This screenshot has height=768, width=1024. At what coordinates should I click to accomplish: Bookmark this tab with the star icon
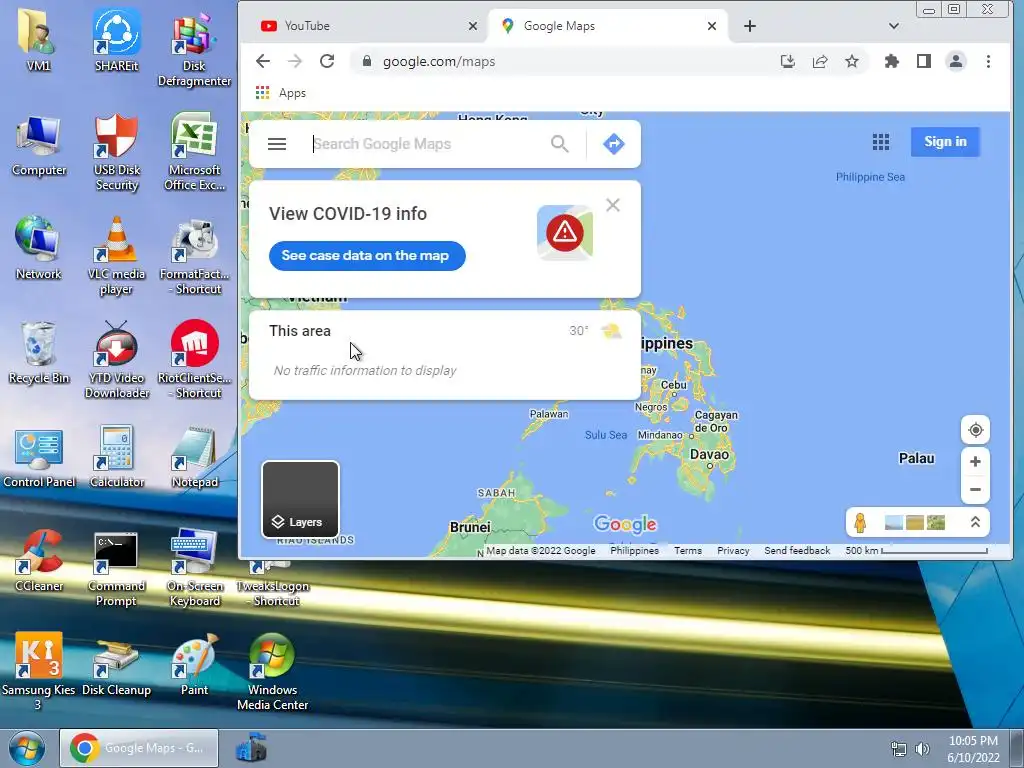point(852,61)
